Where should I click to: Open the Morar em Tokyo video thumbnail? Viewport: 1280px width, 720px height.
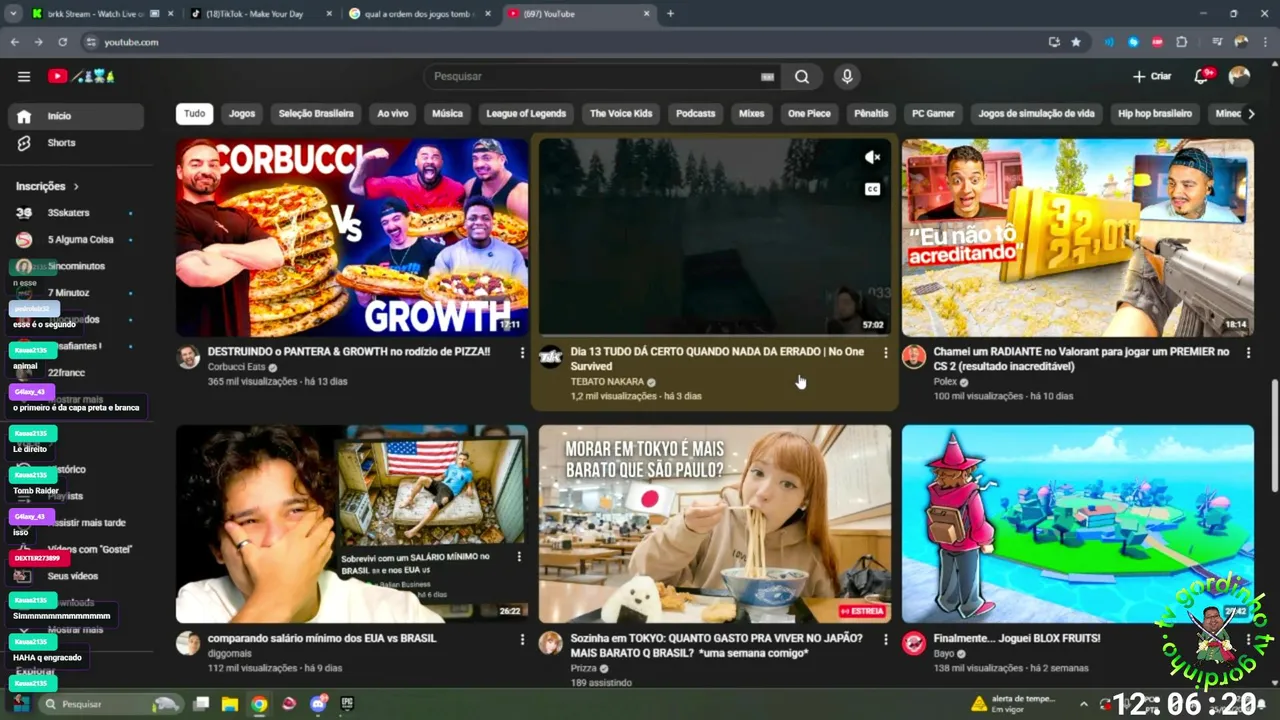point(715,524)
